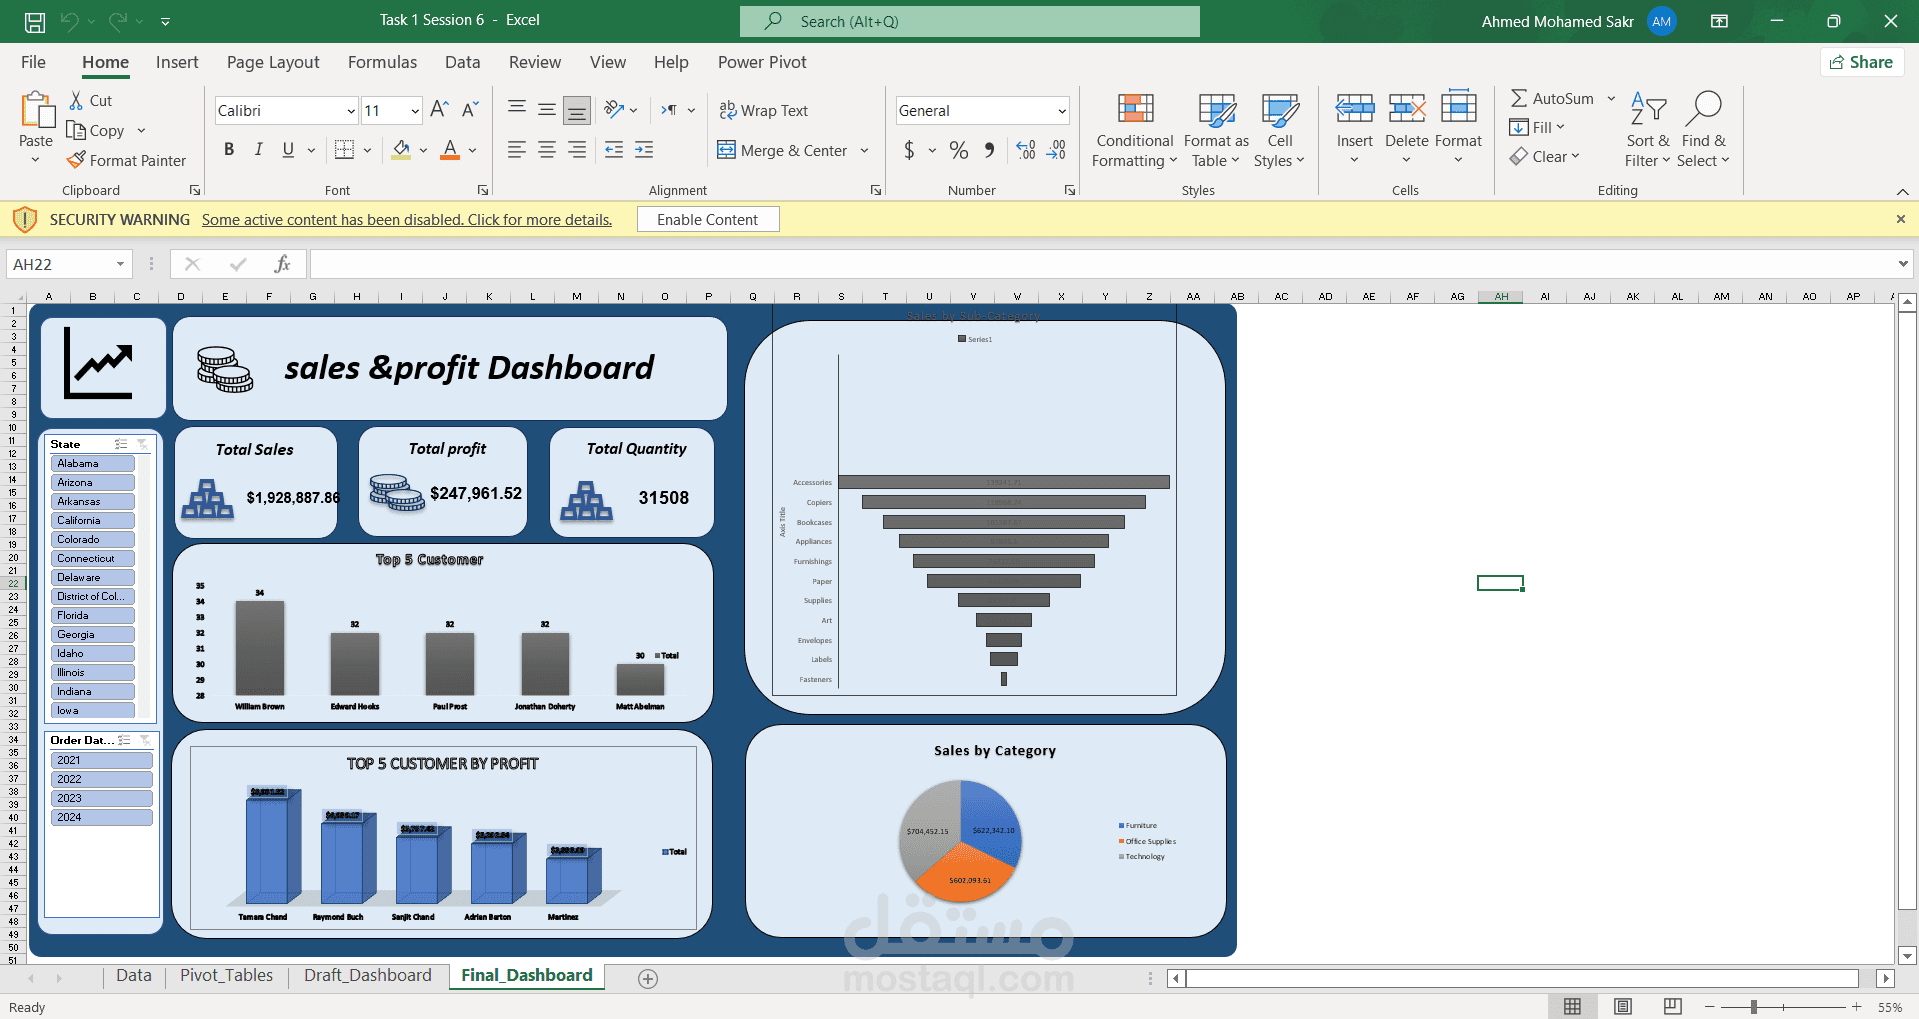Toggle the Bottom Align option
This screenshot has width=1919, height=1019.
[x=577, y=110]
